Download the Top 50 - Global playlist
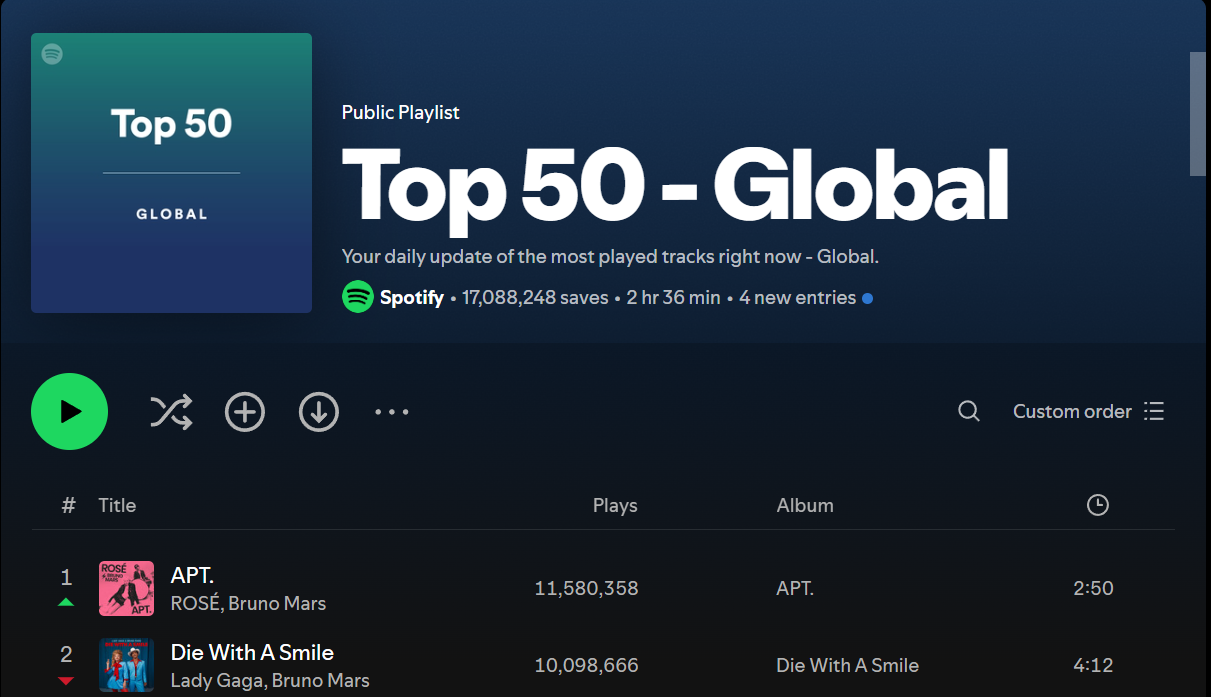 point(318,411)
